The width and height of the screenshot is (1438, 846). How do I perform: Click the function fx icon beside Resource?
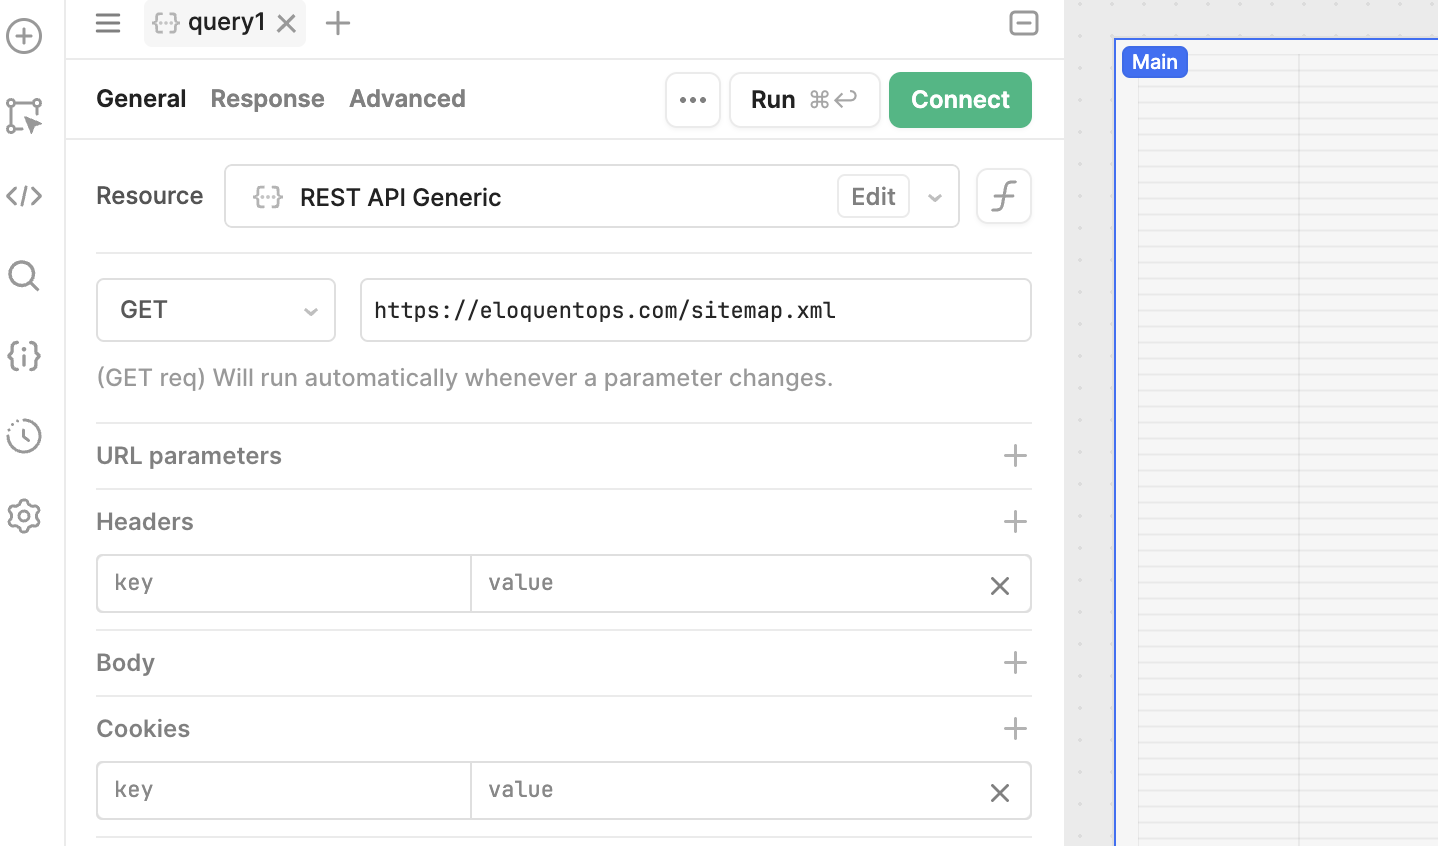(x=1003, y=196)
